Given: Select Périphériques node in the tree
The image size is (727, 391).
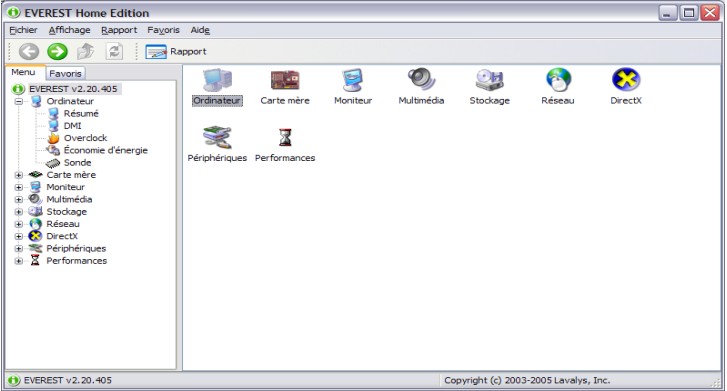Looking at the screenshot, I should point(76,249).
